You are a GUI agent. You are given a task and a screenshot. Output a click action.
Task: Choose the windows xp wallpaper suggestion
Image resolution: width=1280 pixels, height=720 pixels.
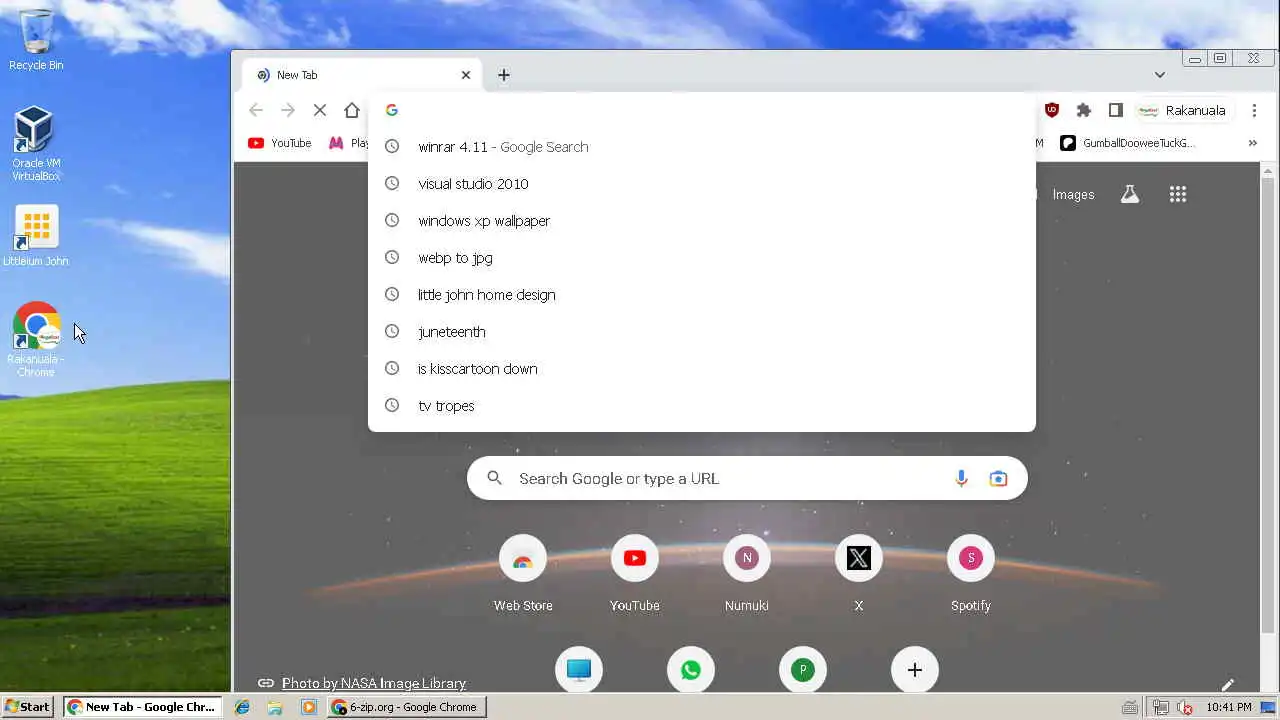(702, 221)
